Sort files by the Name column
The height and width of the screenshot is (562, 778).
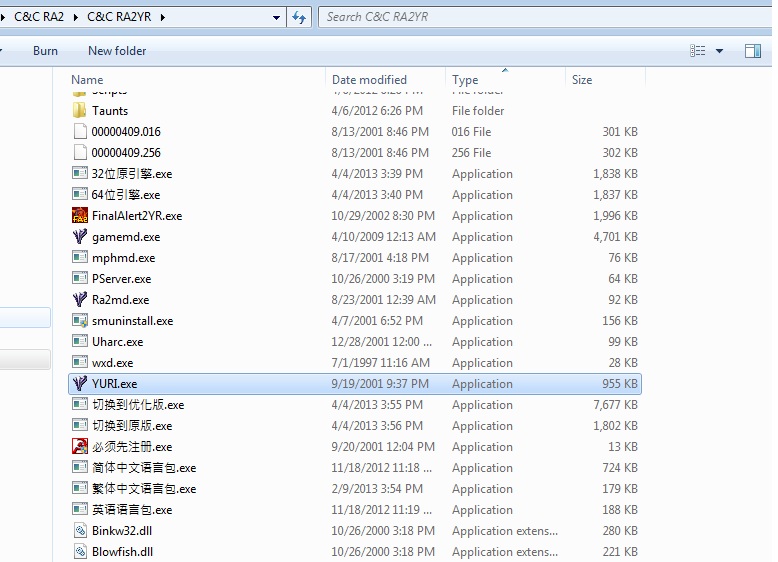coord(87,80)
